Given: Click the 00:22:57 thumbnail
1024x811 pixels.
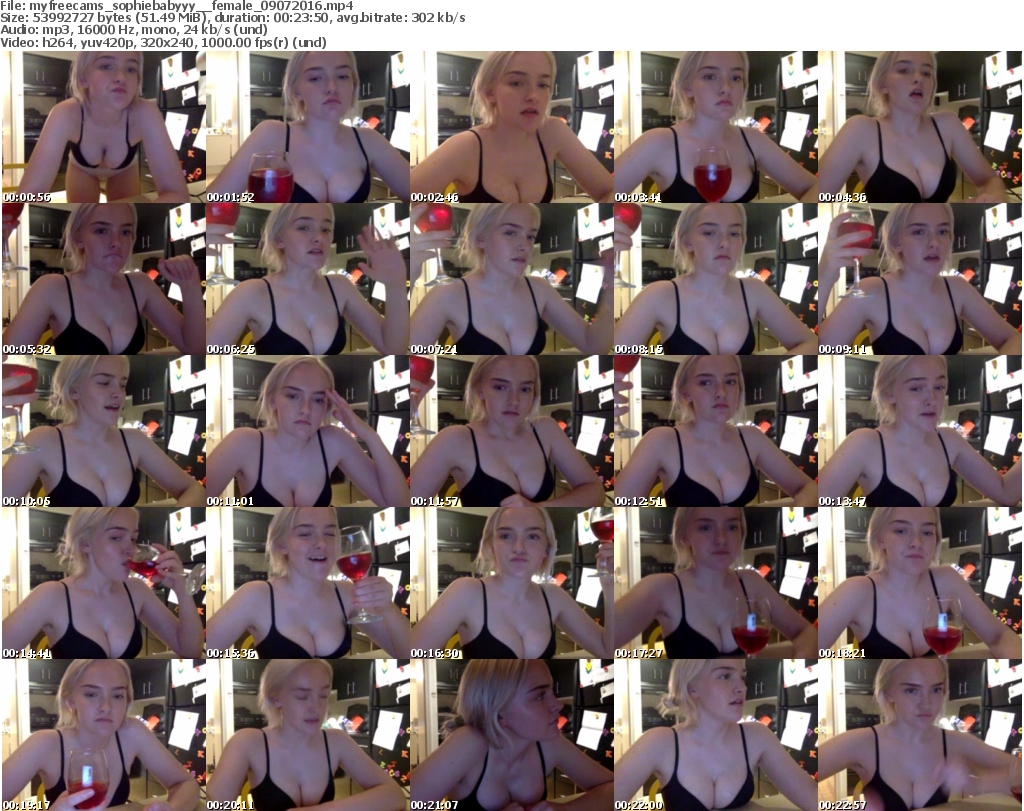Looking at the screenshot, I should coord(920,735).
